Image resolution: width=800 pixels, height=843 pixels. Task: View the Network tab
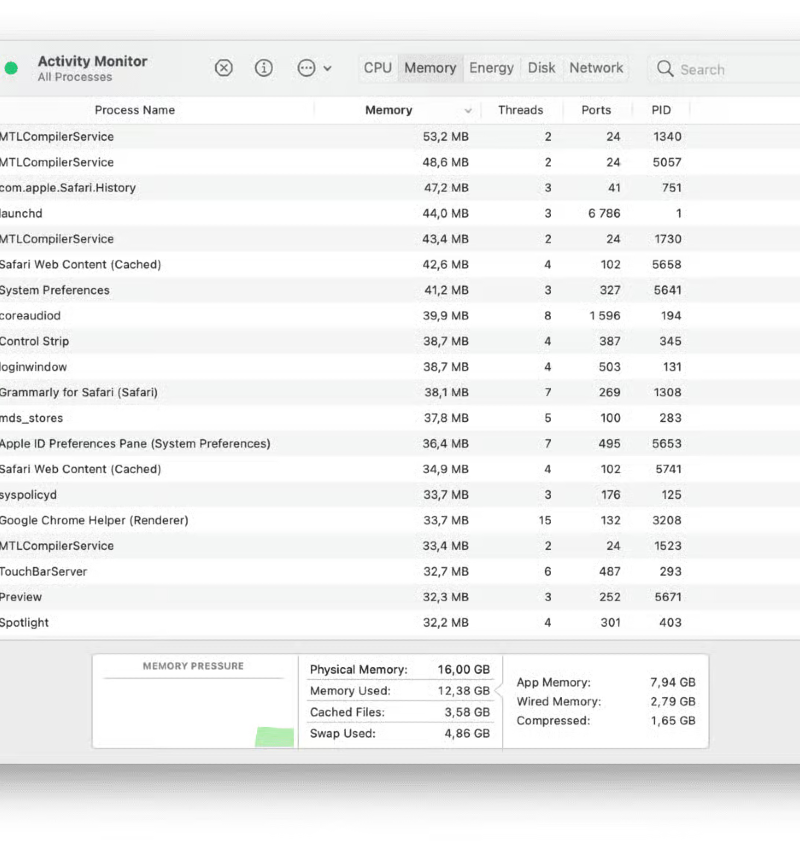click(596, 68)
